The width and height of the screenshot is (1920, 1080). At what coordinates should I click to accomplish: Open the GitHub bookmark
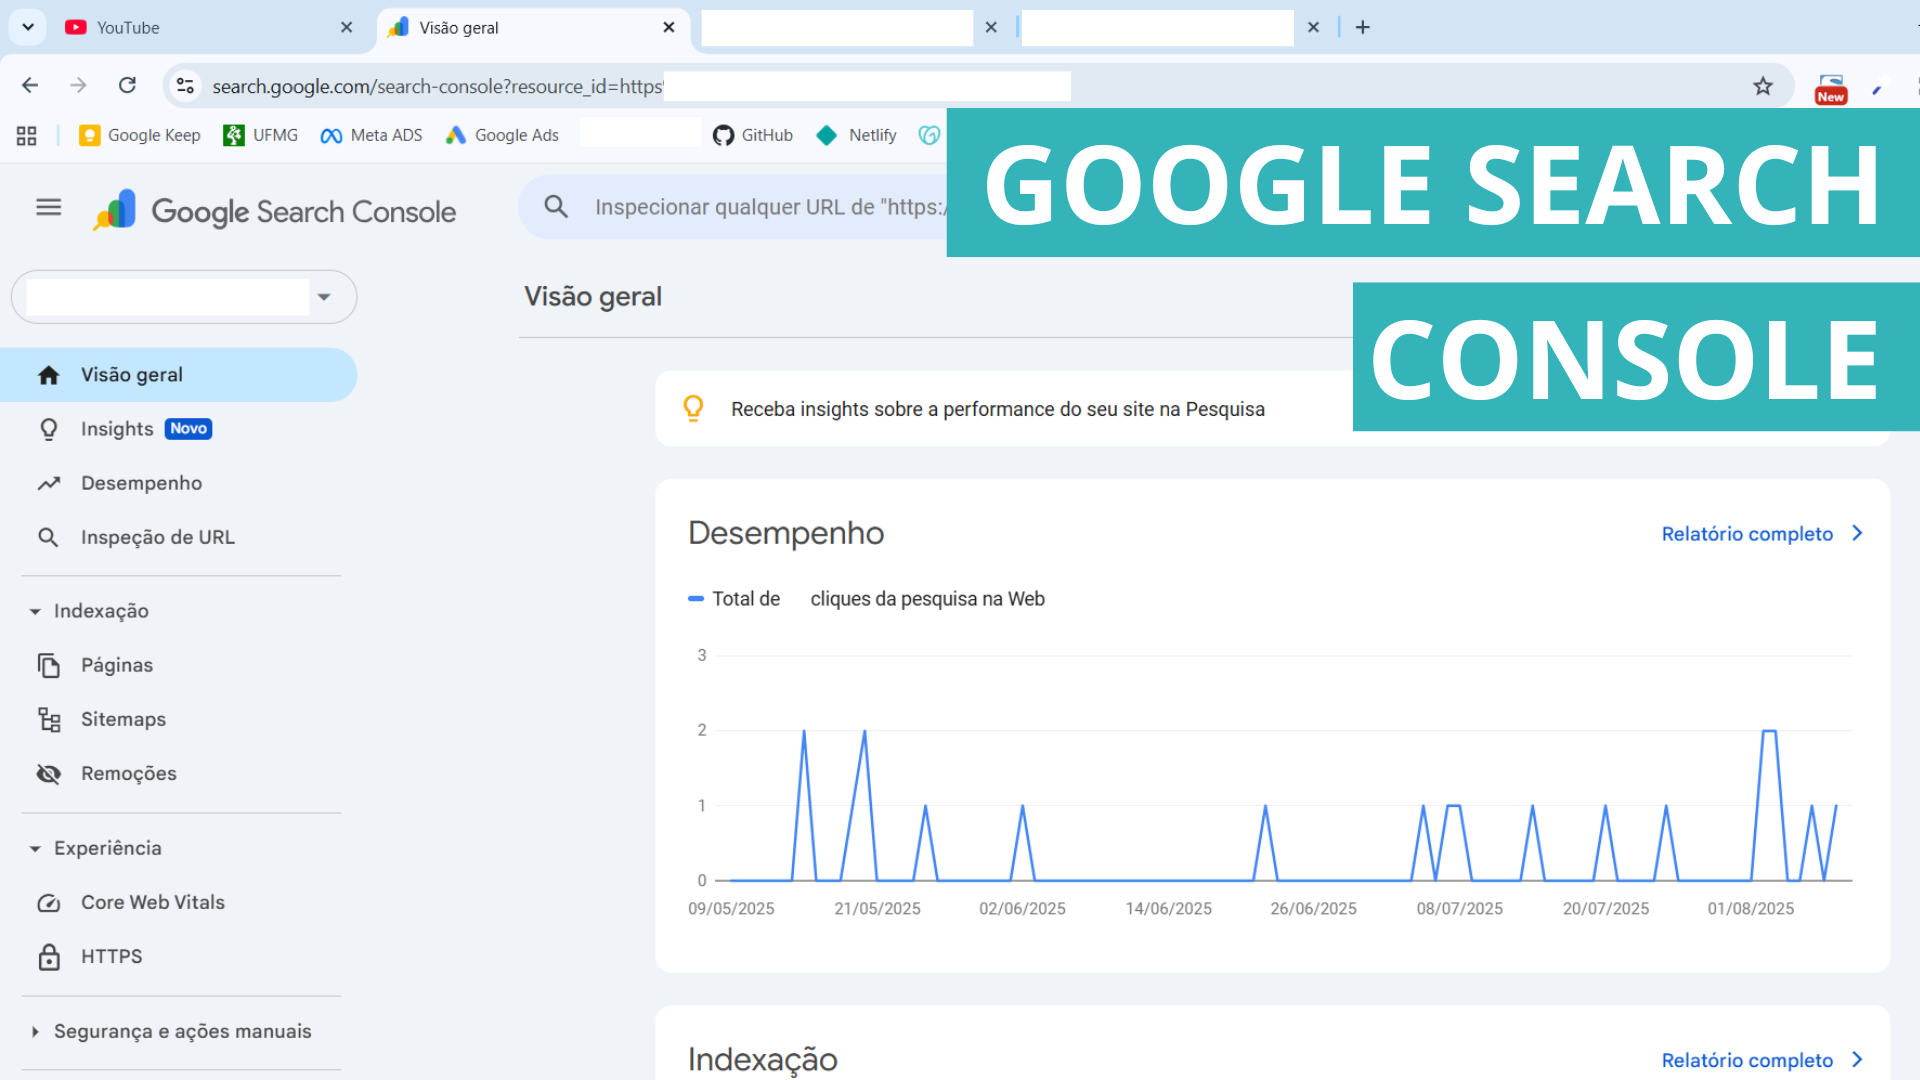(x=753, y=135)
